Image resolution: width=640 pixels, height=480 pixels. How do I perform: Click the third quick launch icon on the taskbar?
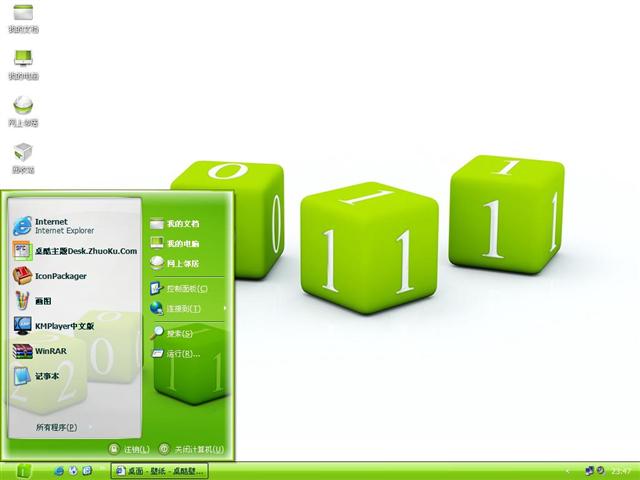(87, 471)
